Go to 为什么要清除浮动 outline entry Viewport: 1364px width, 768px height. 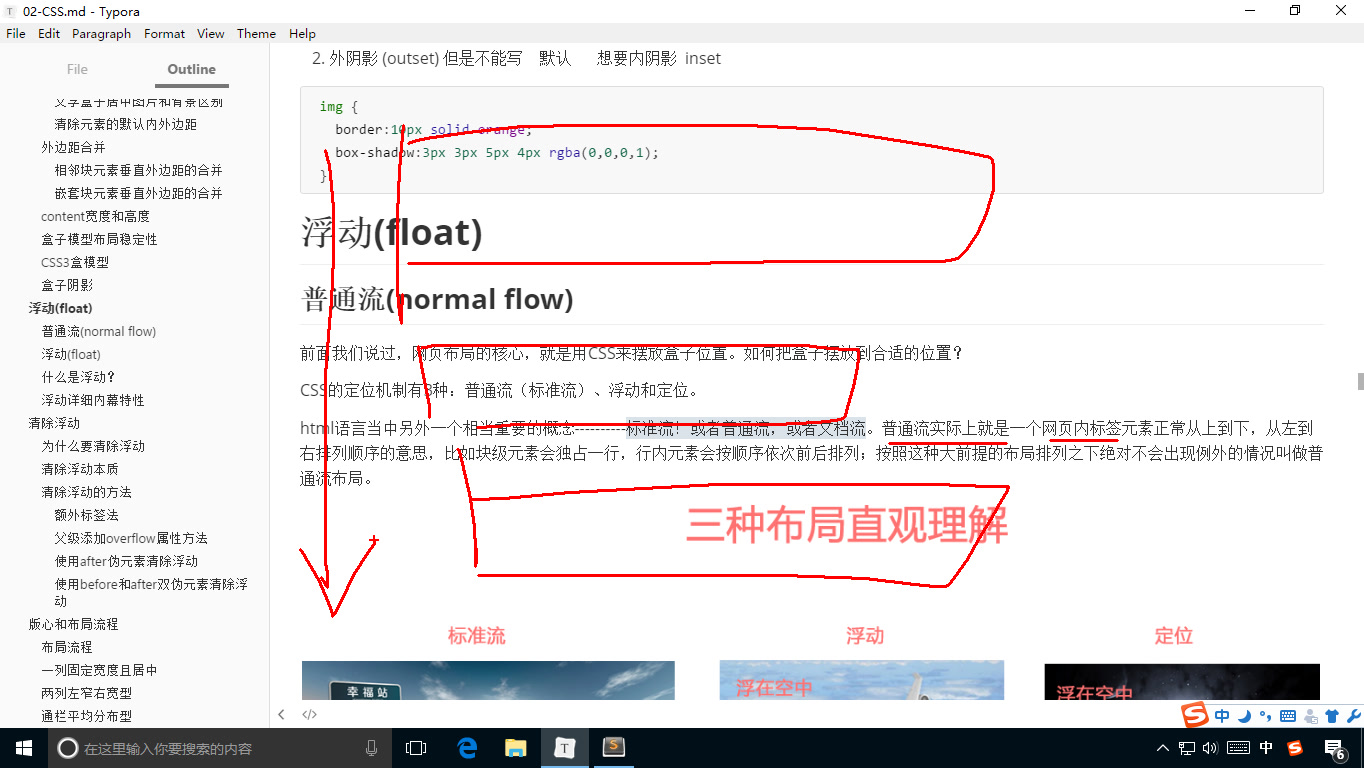point(93,446)
